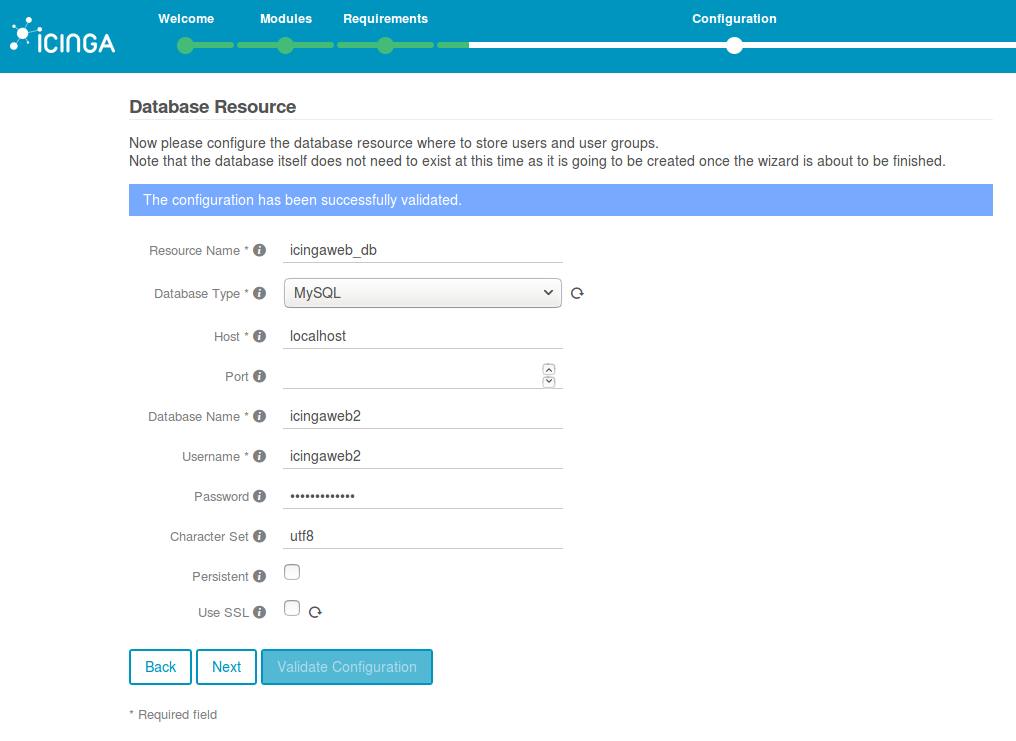Click the Resource Name label
The width and height of the screenshot is (1016, 741).
[x=194, y=251]
